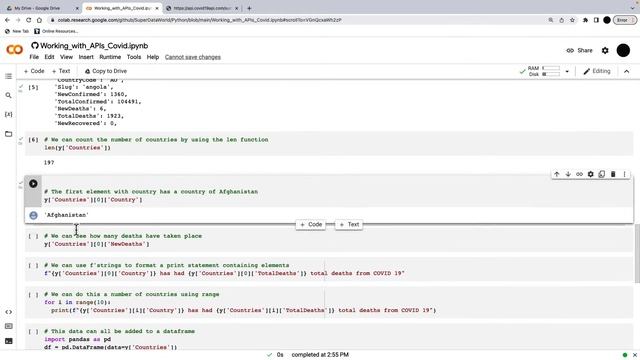Open the RAM and Disk resources dropdown arrow
This screenshot has height=360, width=640.
click(567, 71)
